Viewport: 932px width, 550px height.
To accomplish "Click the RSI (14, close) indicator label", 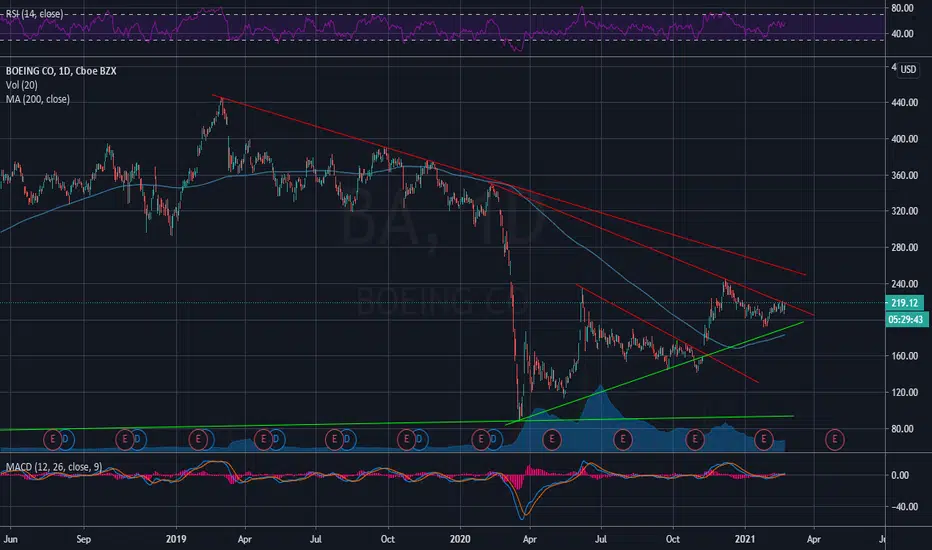I will (x=34, y=14).
